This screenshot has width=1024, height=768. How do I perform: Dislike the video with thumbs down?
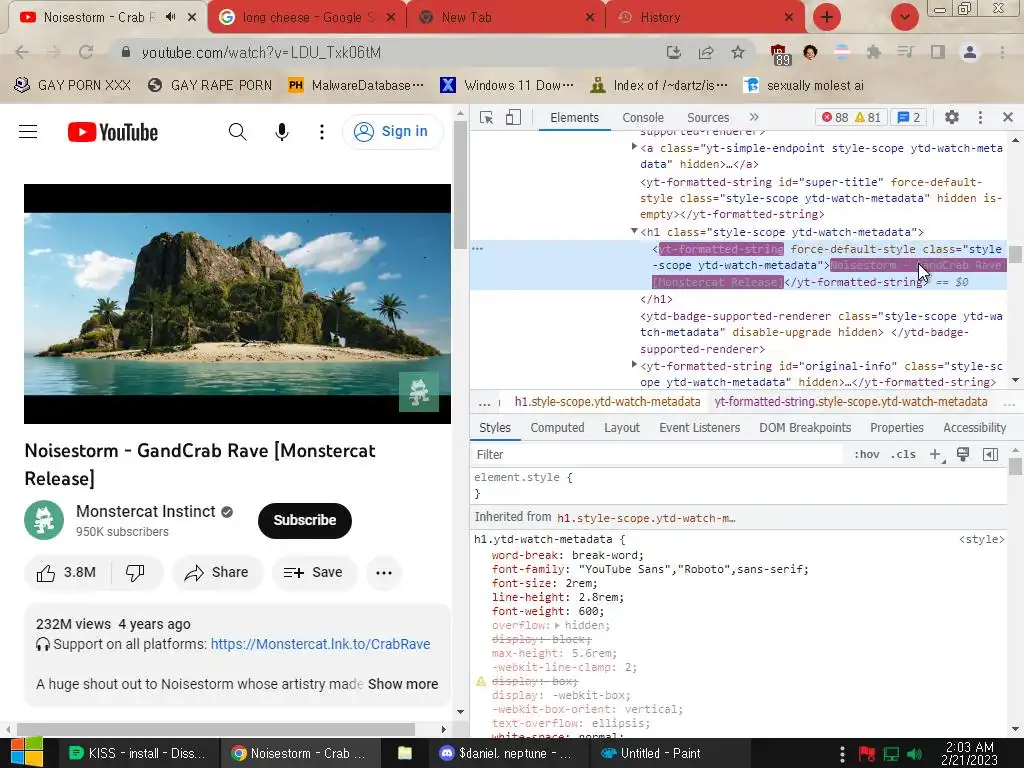pos(135,573)
